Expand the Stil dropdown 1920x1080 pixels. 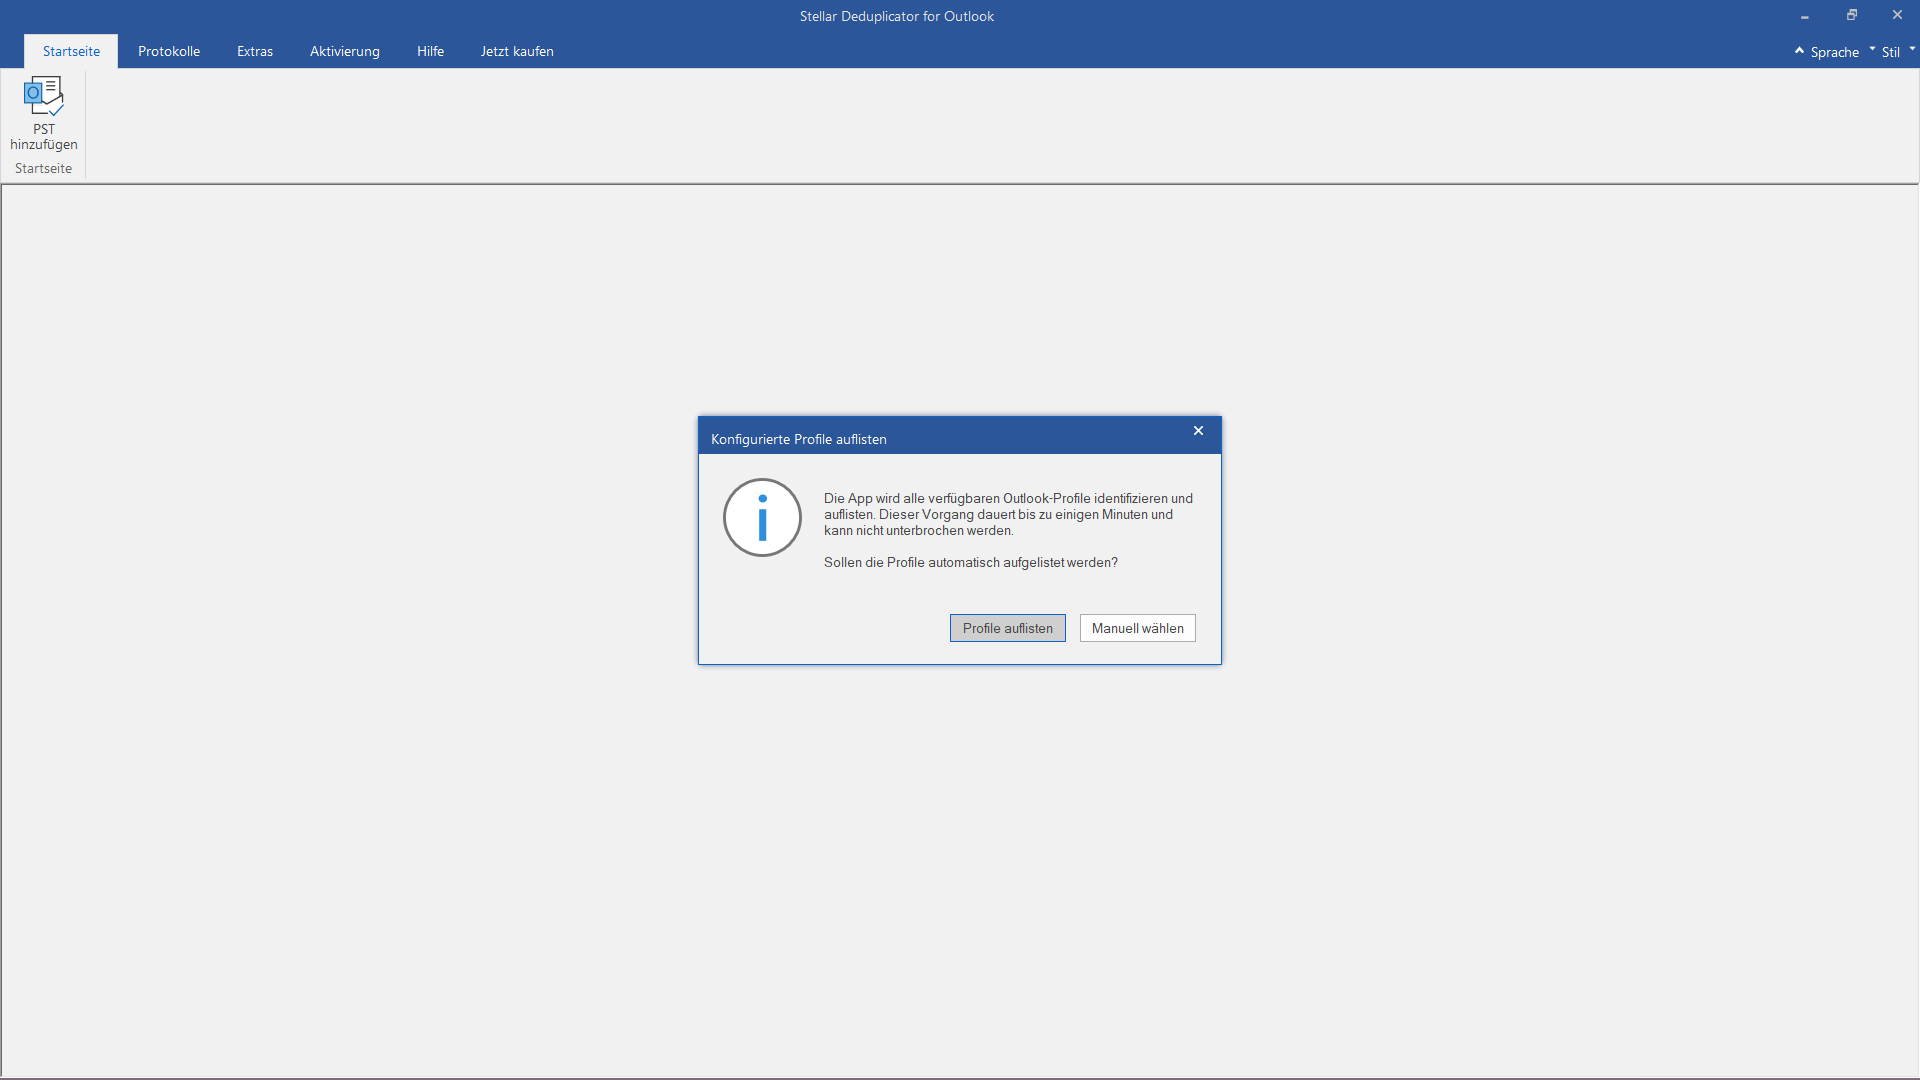click(1898, 52)
